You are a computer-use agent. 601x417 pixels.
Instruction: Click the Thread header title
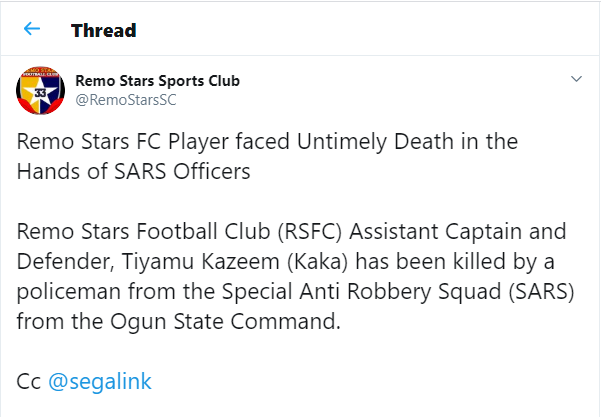103,30
